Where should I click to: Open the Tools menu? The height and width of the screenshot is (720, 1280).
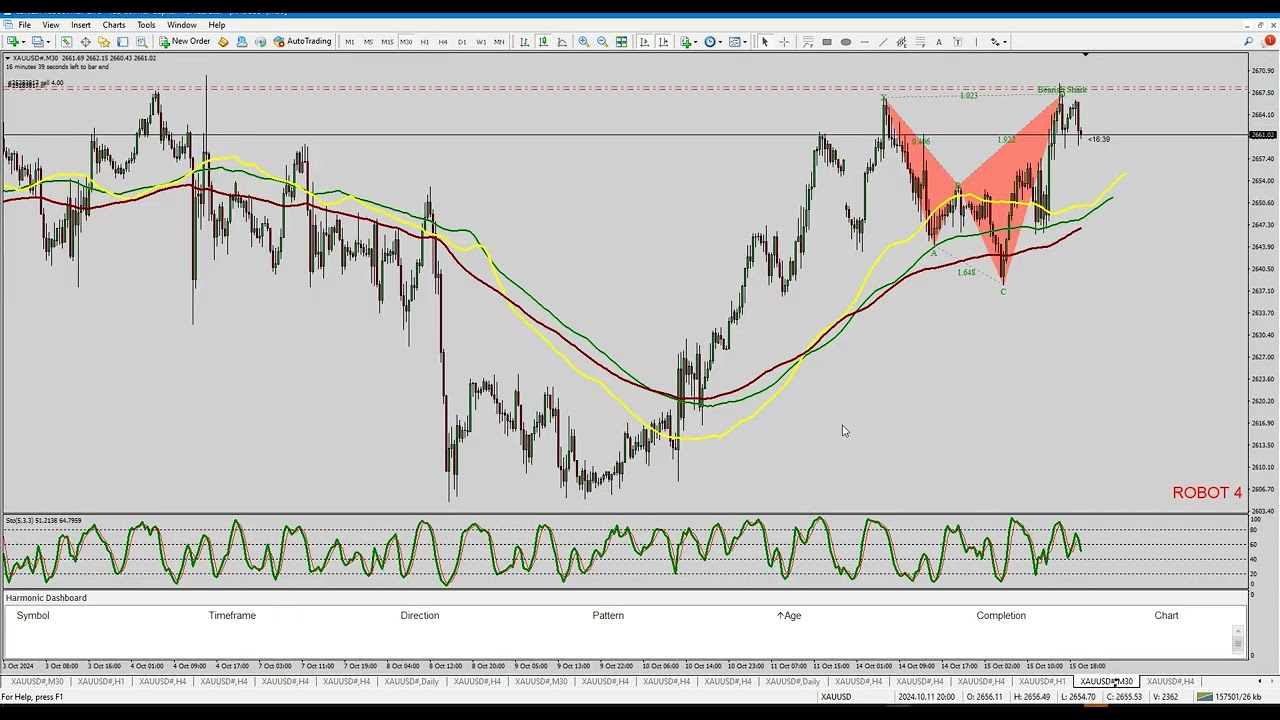(x=146, y=25)
